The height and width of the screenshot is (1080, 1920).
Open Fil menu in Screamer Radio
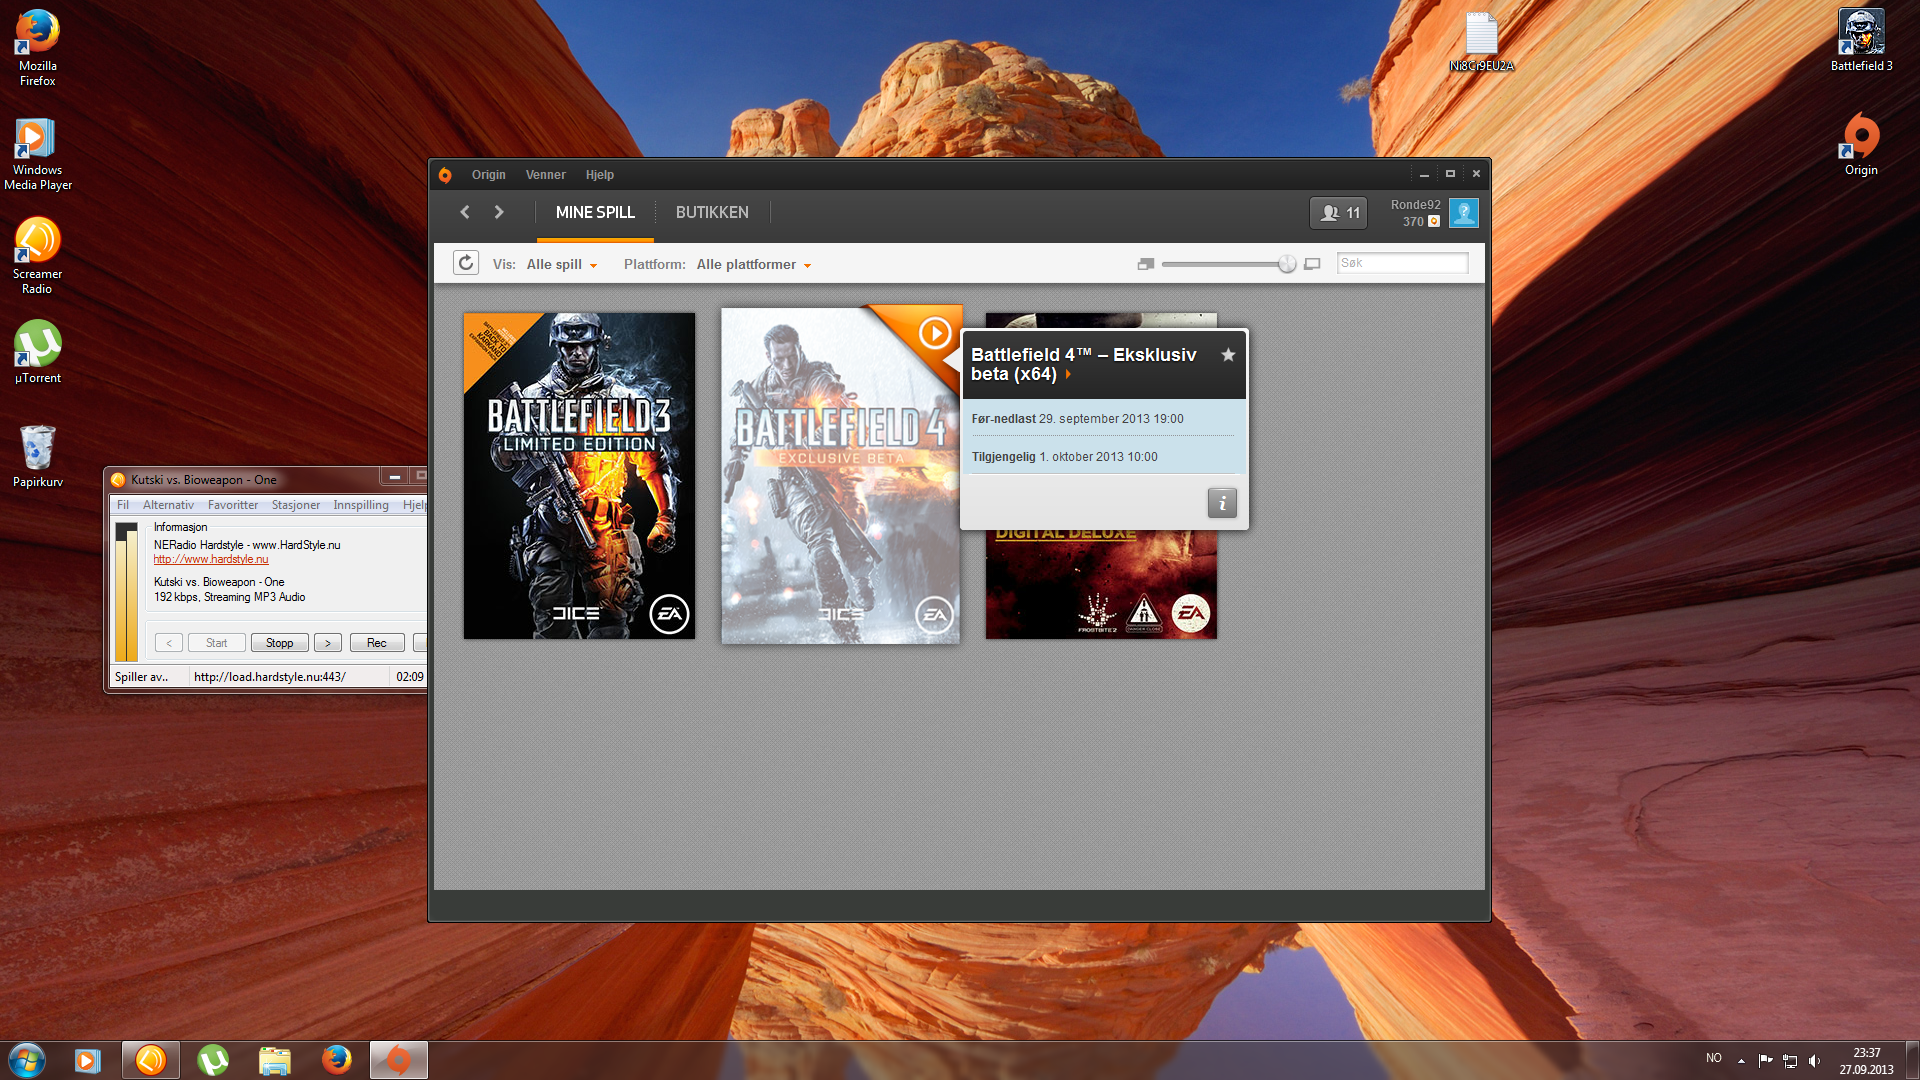point(123,505)
